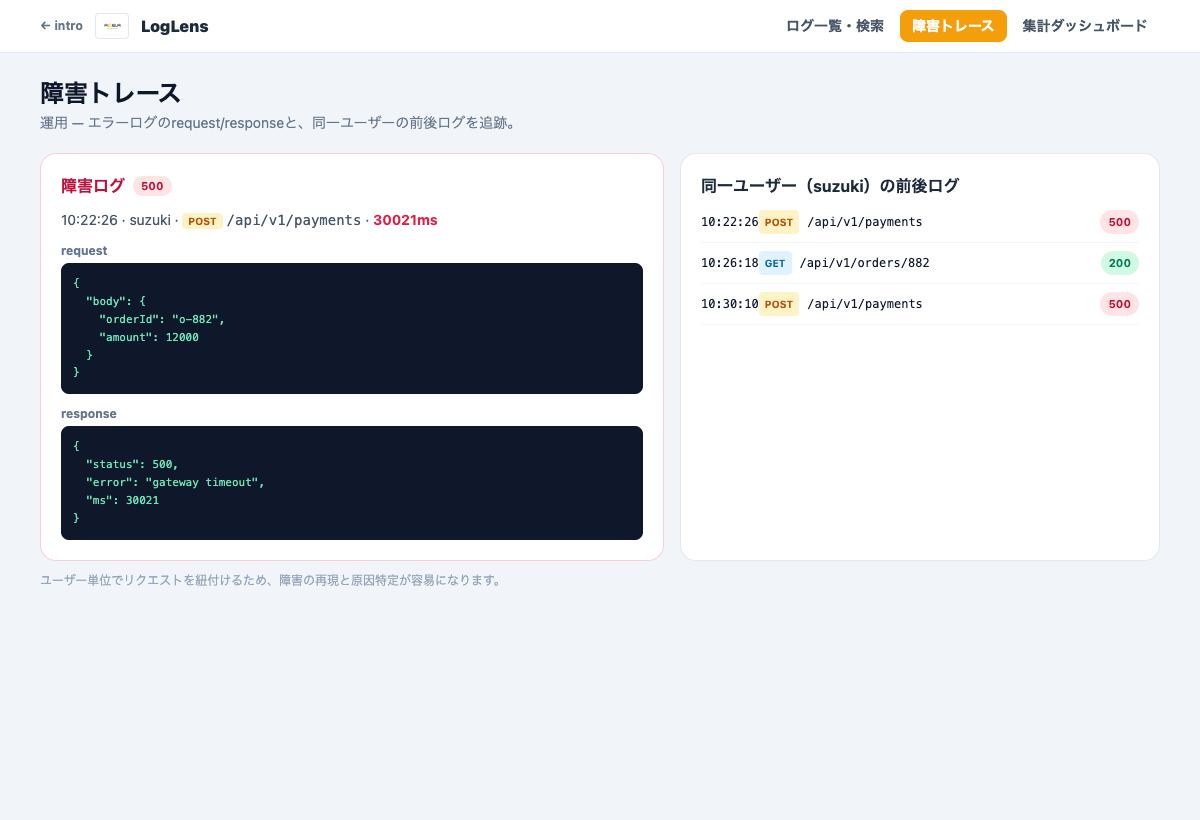Click the LogLens app title
Screen dimensions: 1200x820
click(175, 26)
